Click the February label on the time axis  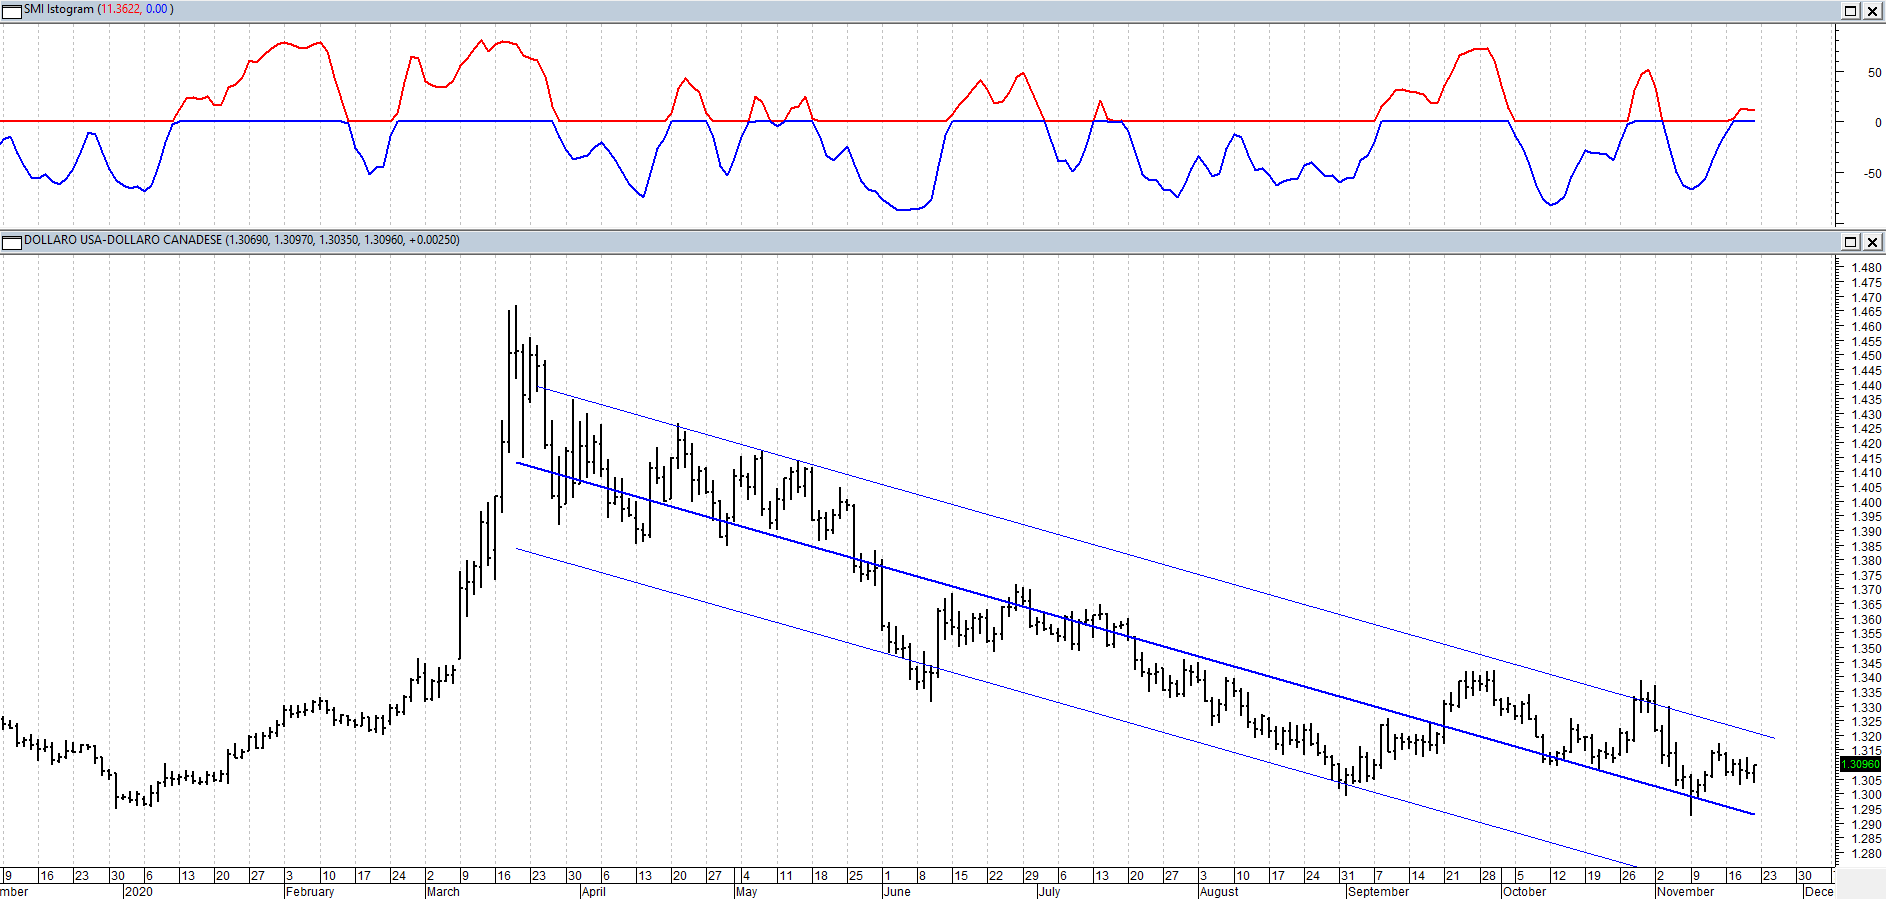pos(310,891)
